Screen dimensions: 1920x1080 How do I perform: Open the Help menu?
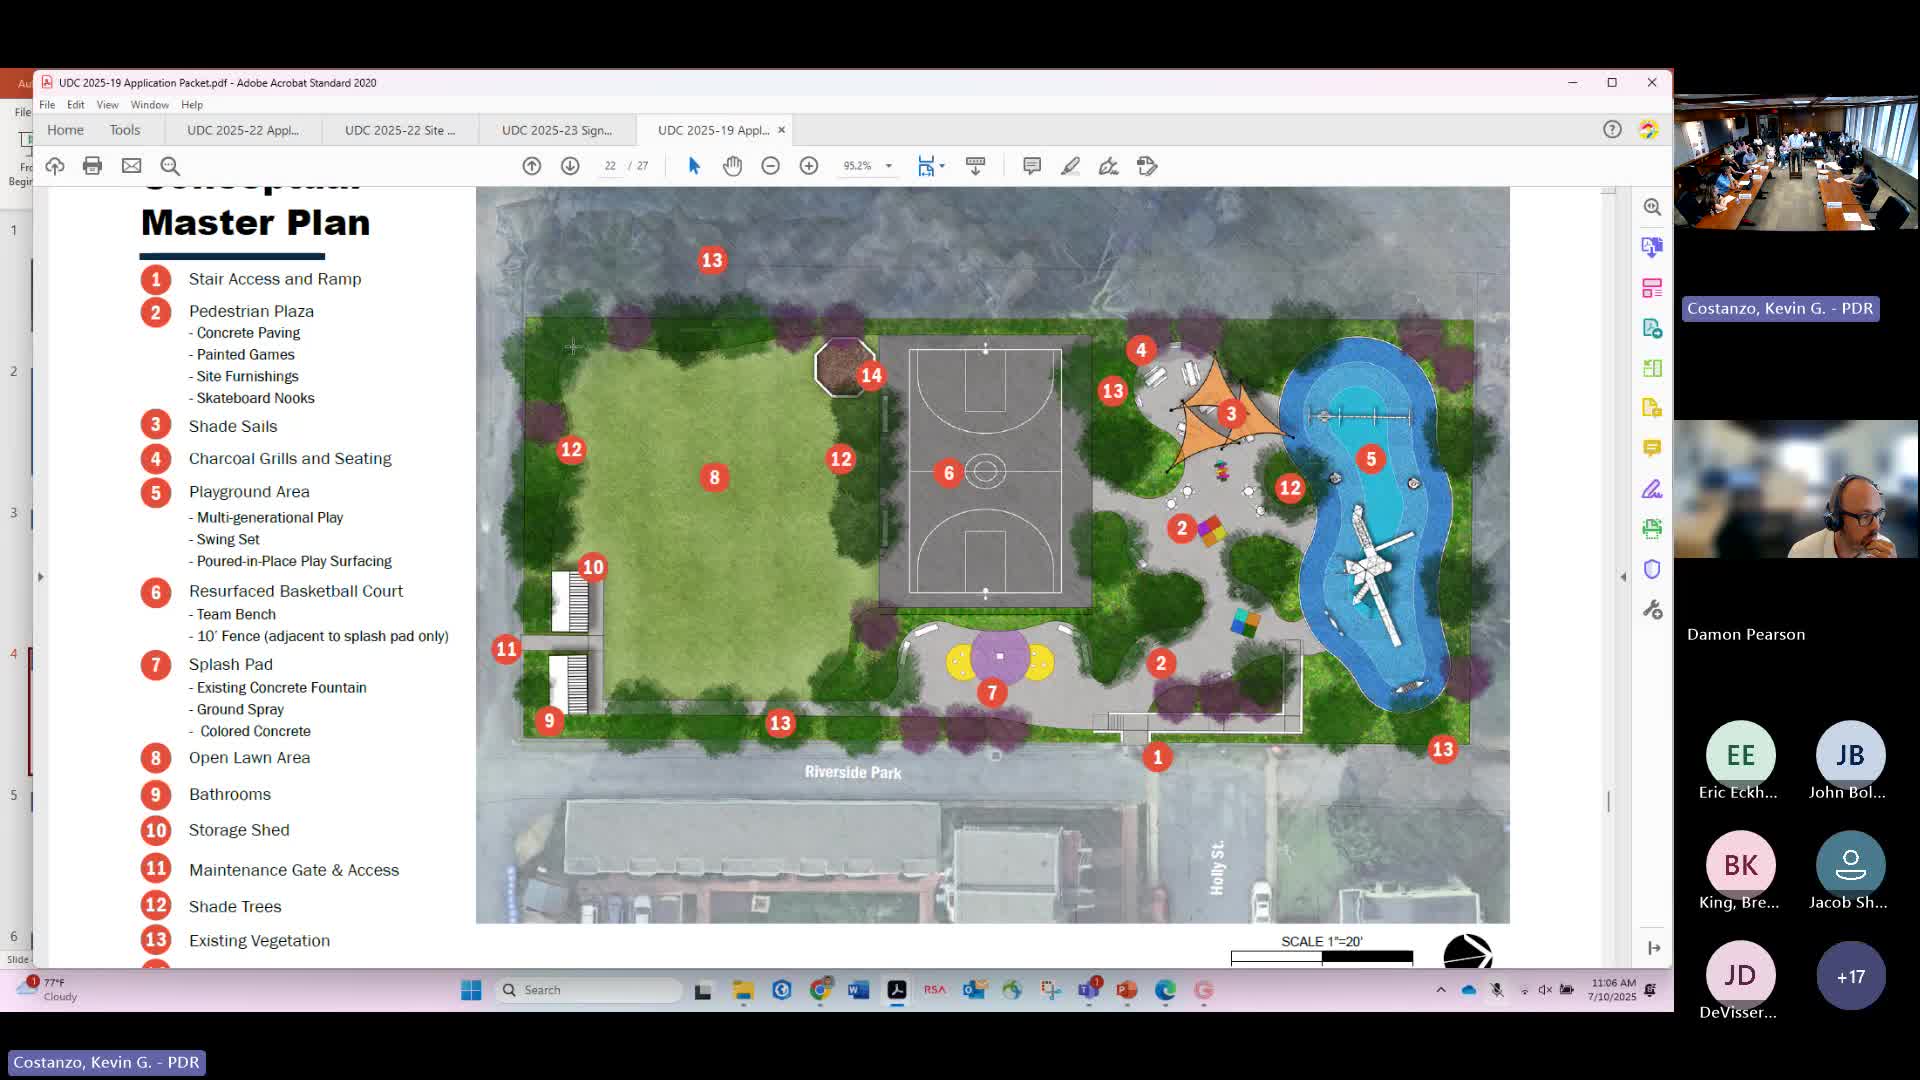pyautogui.click(x=192, y=105)
